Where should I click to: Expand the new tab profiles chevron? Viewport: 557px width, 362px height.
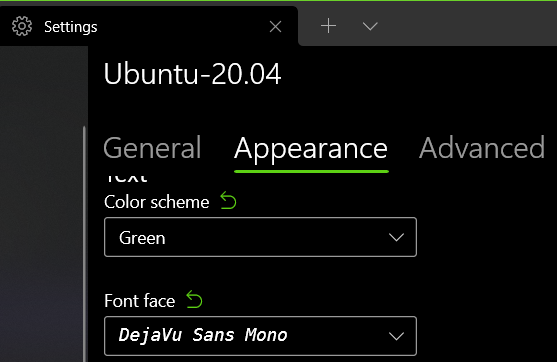coord(370,26)
